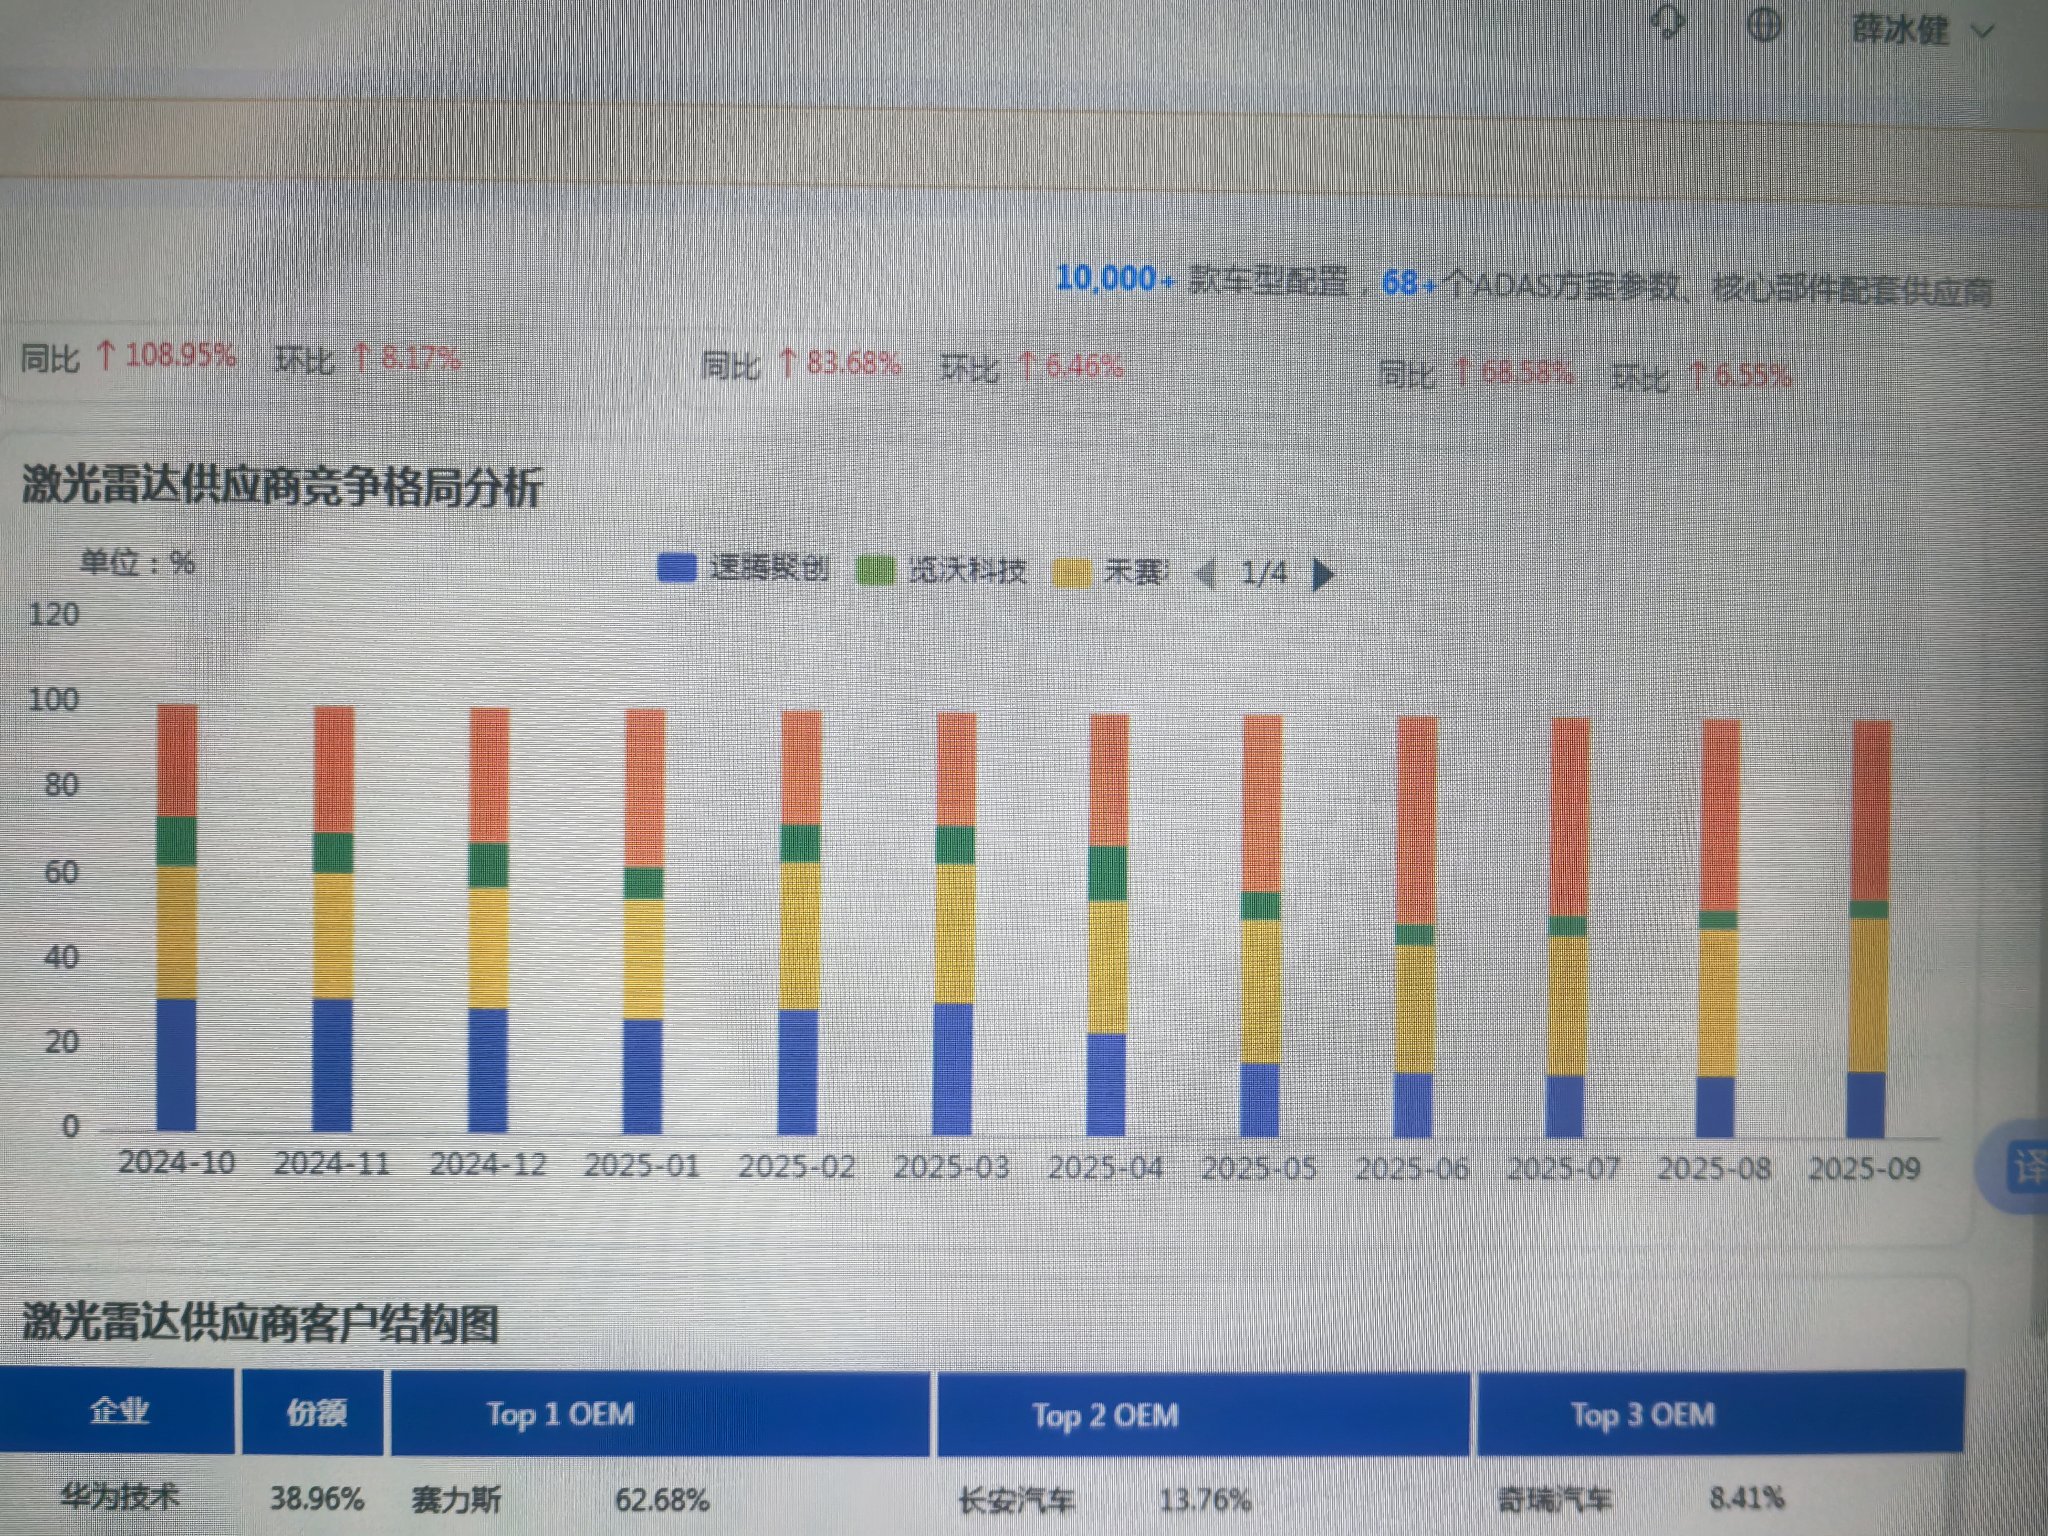This screenshot has width=2048, height=1536.
Task: Click the Top 3 OEM column header
Action: 1642,1415
